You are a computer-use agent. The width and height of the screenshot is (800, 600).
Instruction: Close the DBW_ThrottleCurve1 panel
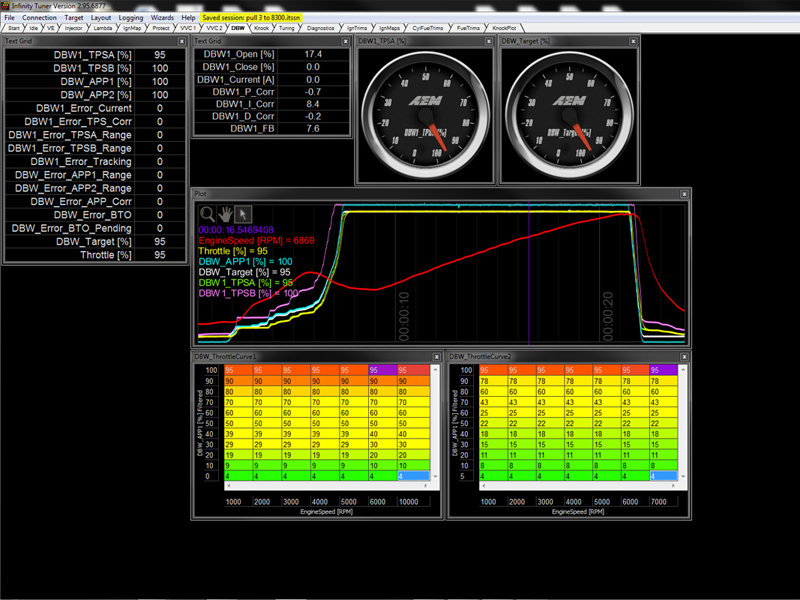pyautogui.click(x=437, y=357)
